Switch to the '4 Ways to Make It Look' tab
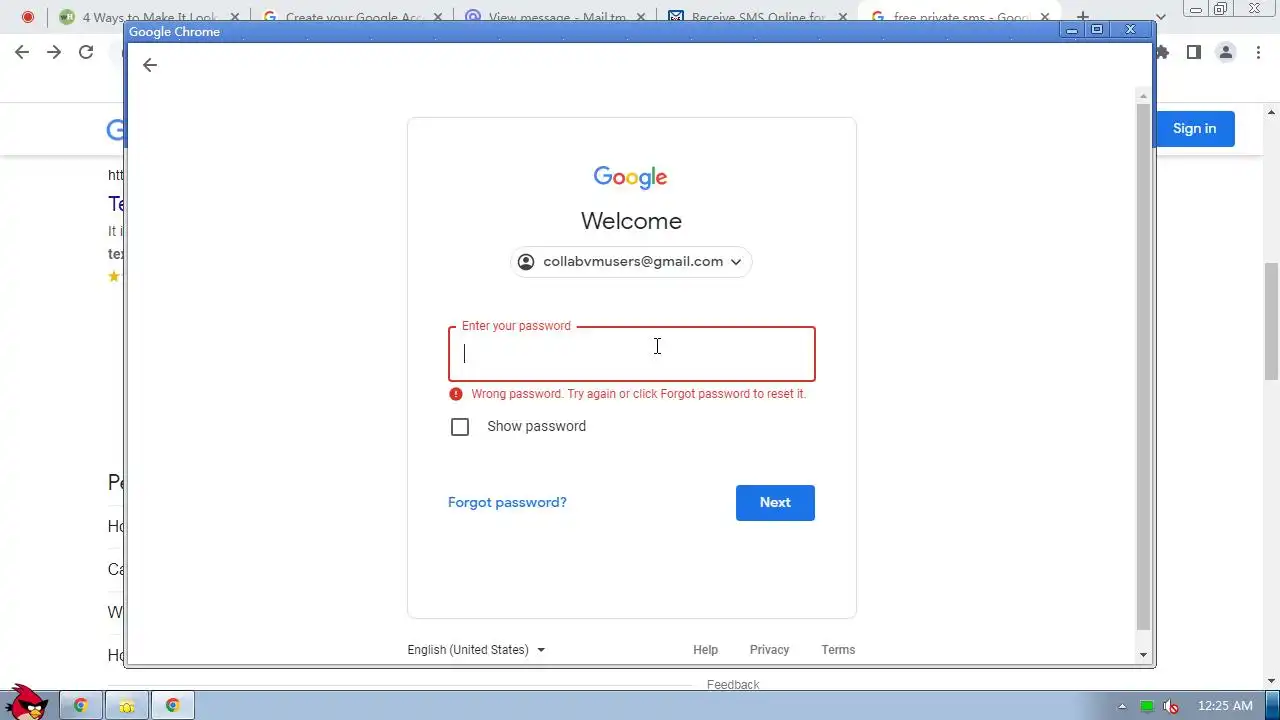 pyautogui.click(x=150, y=17)
